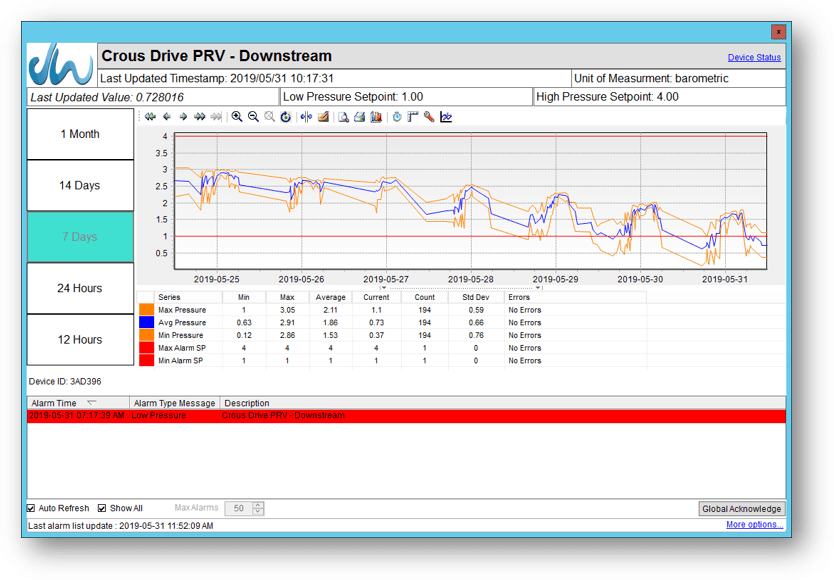Click the 2019-05-28 date axis label
Image resolution: width=834 pixels, height=580 pixels.
pos(471,279)
